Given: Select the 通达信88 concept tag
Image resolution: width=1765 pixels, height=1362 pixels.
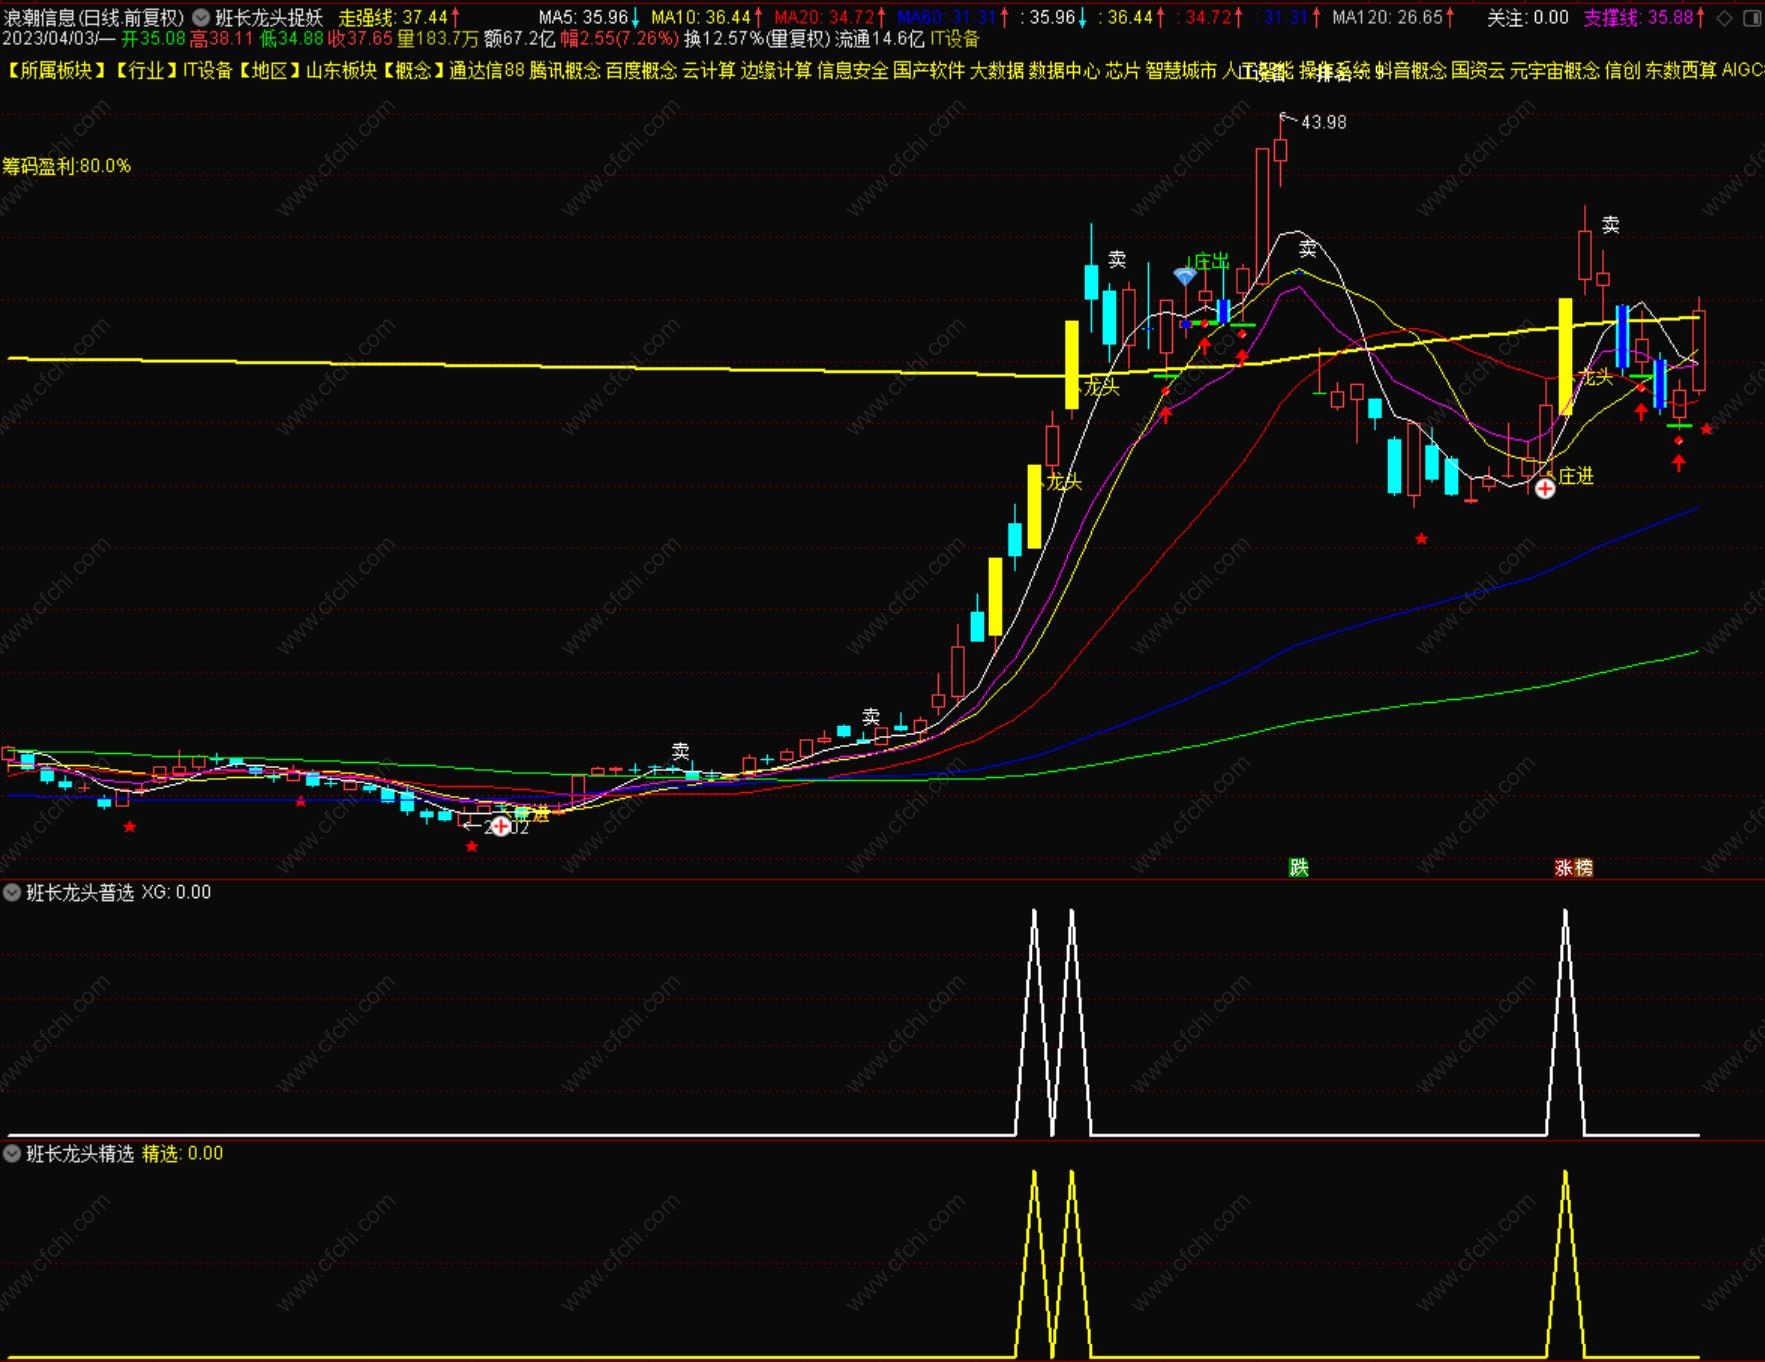Looking at the screenshot, I should [x=486, y=70].
